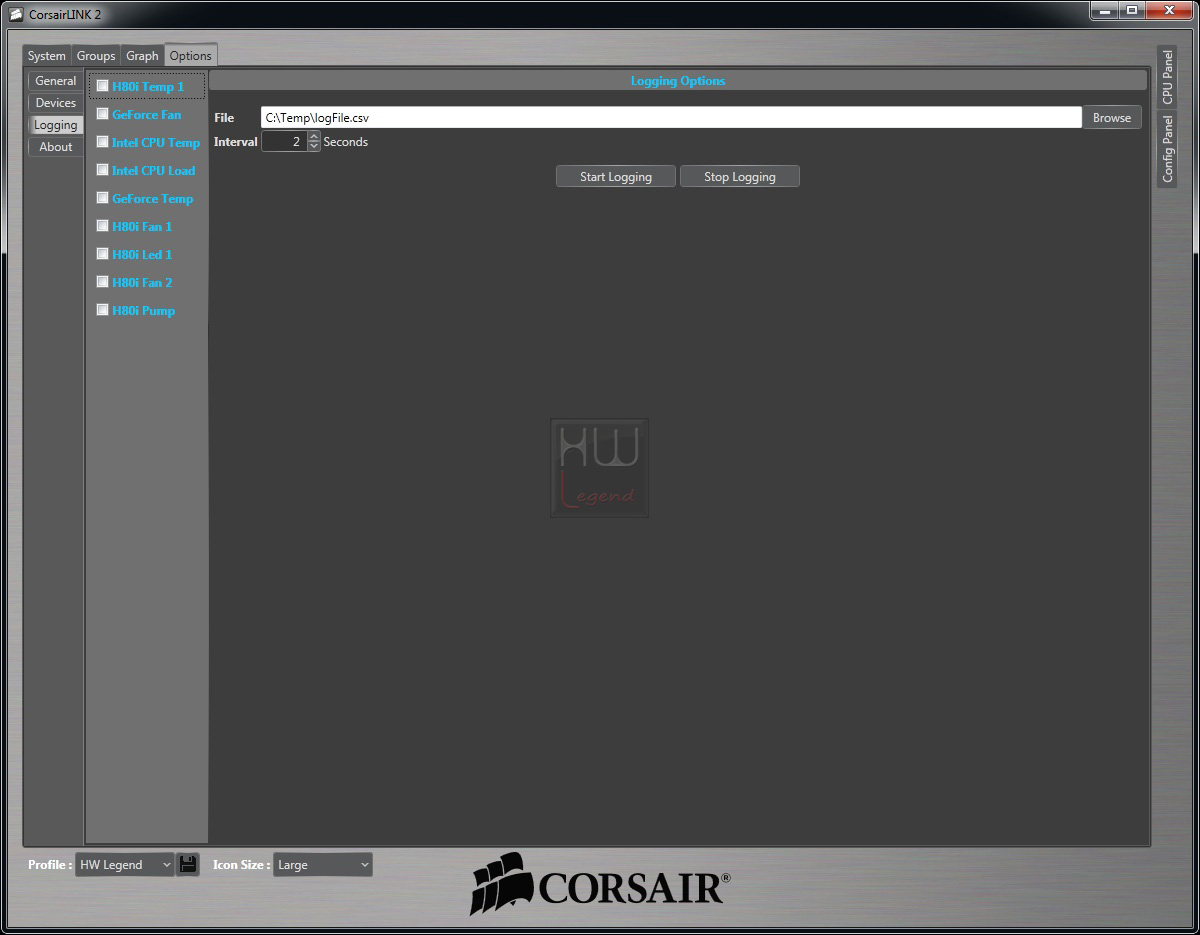Expand the Config Panel side tab

point(1167,148)
